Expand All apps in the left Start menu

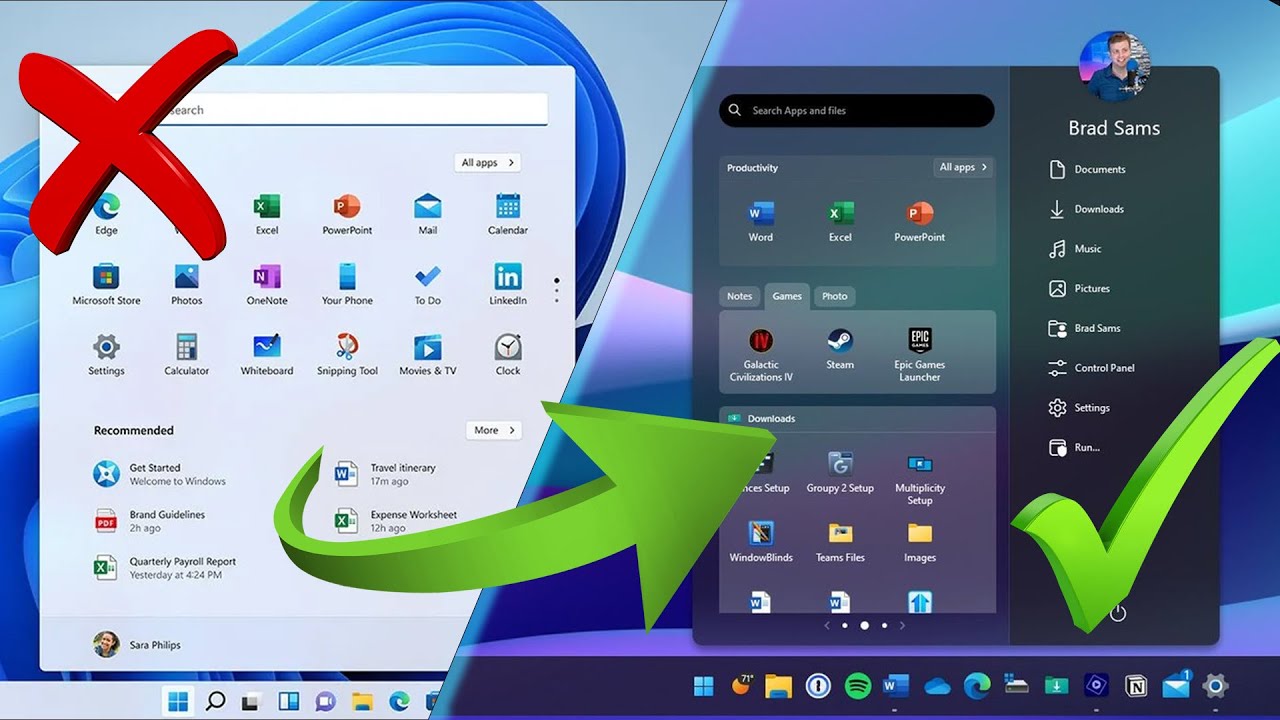click(488, 162)
